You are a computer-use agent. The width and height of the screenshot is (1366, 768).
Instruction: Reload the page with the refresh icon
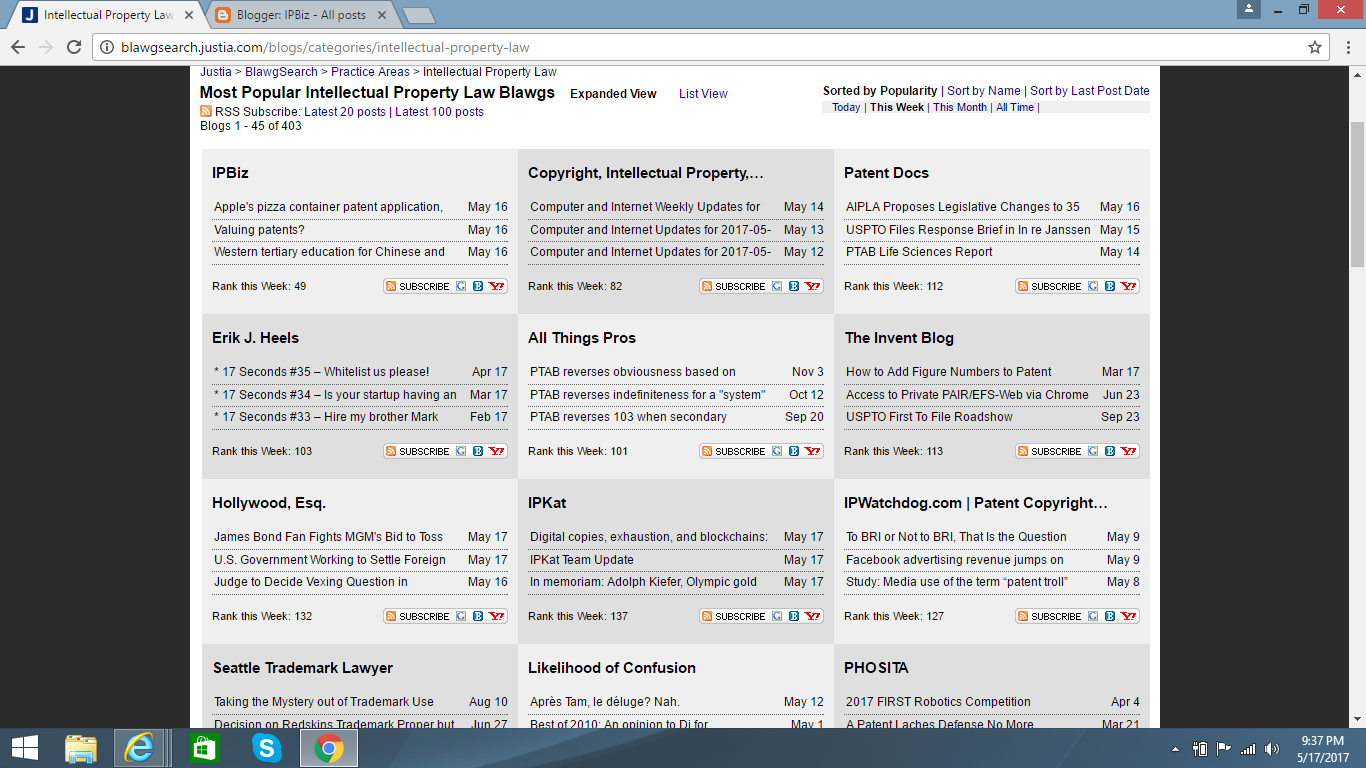click(x=73, y=47)
